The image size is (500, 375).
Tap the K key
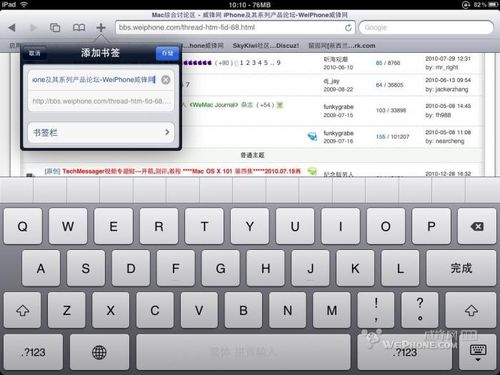[x=355, y=268]
